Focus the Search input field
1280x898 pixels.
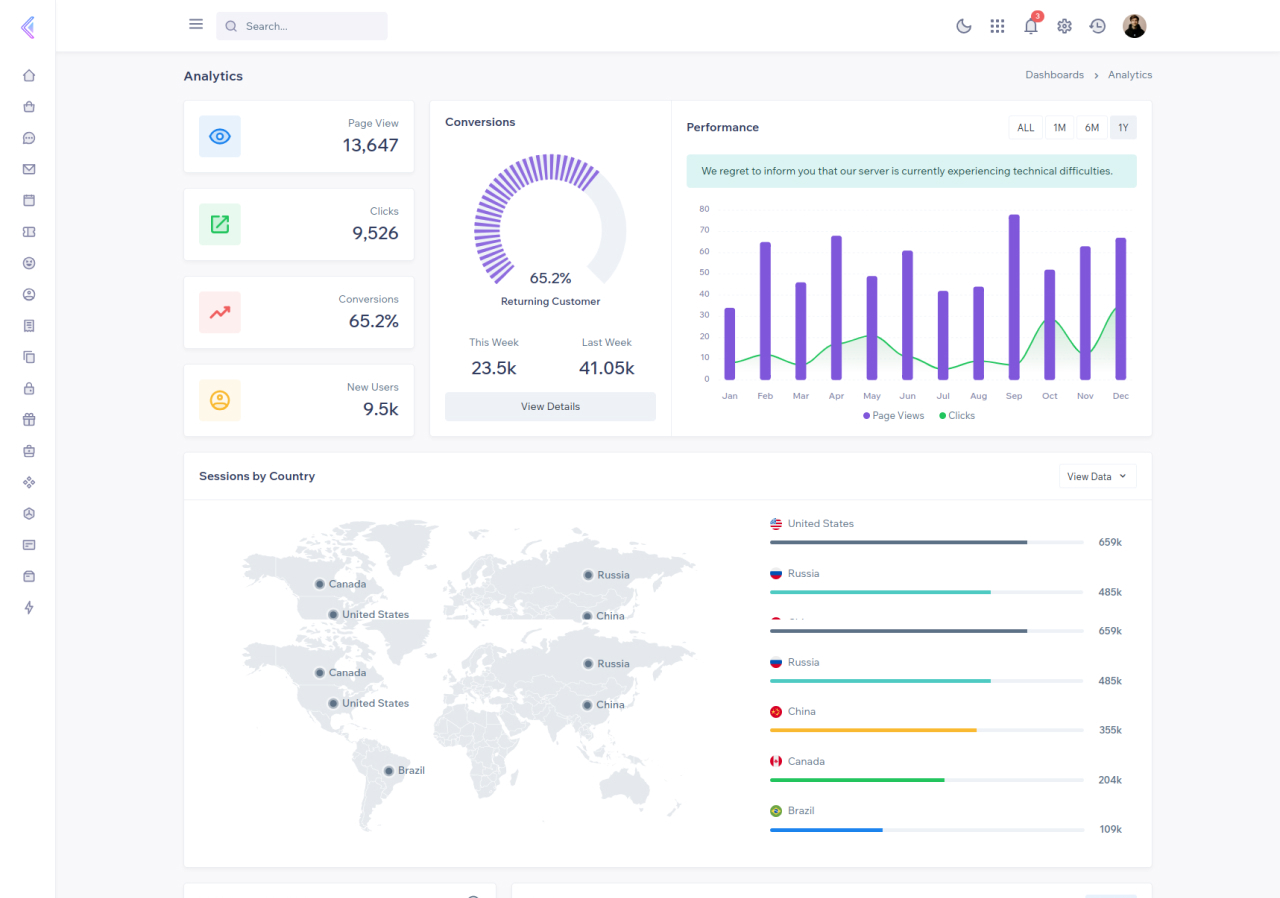[302, 26]
